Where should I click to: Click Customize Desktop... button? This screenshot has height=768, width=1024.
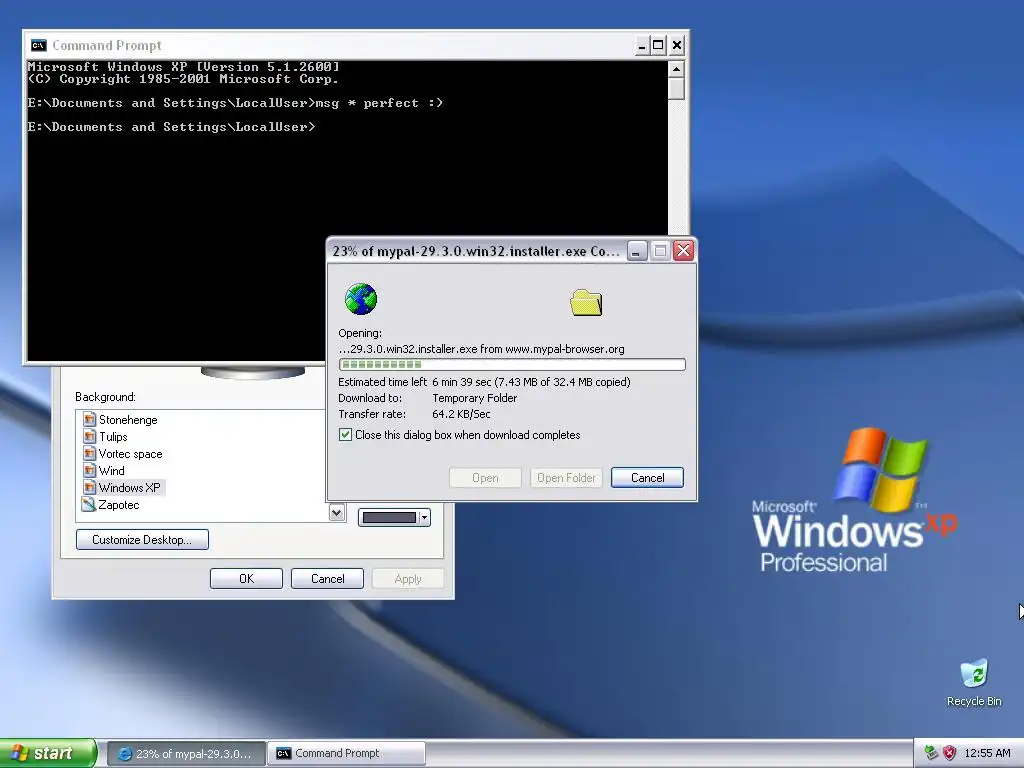(x=142, y=539)
